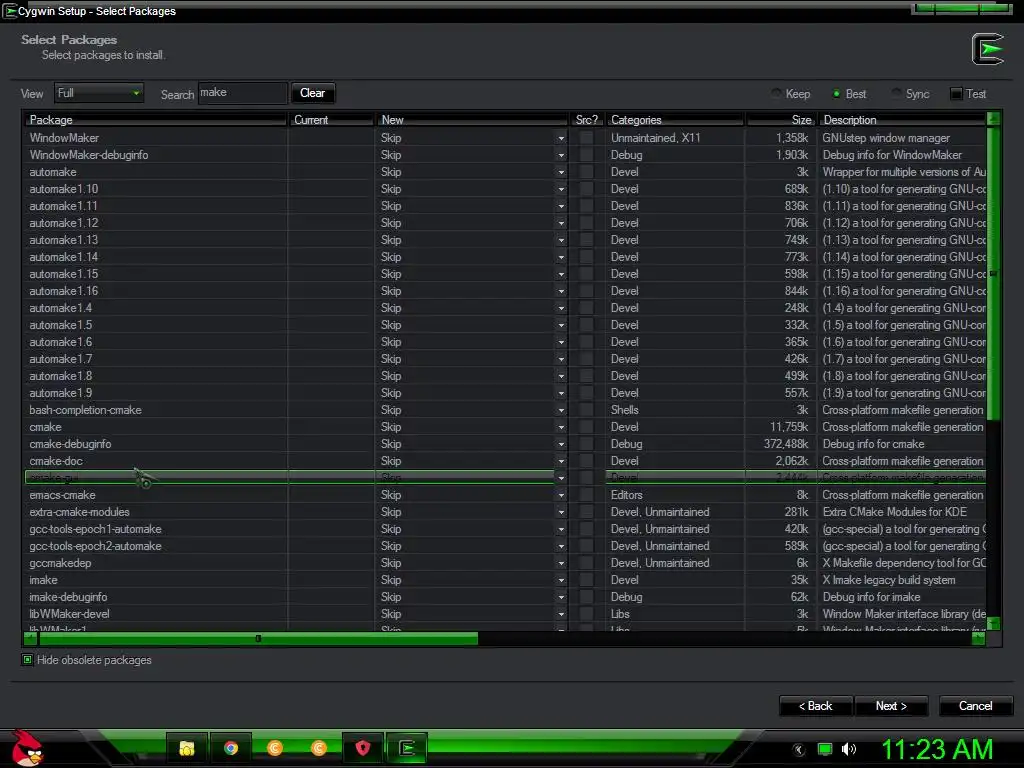
Task: Select the extra-cmake-modules package name
Action: click(x=80, y=512)
